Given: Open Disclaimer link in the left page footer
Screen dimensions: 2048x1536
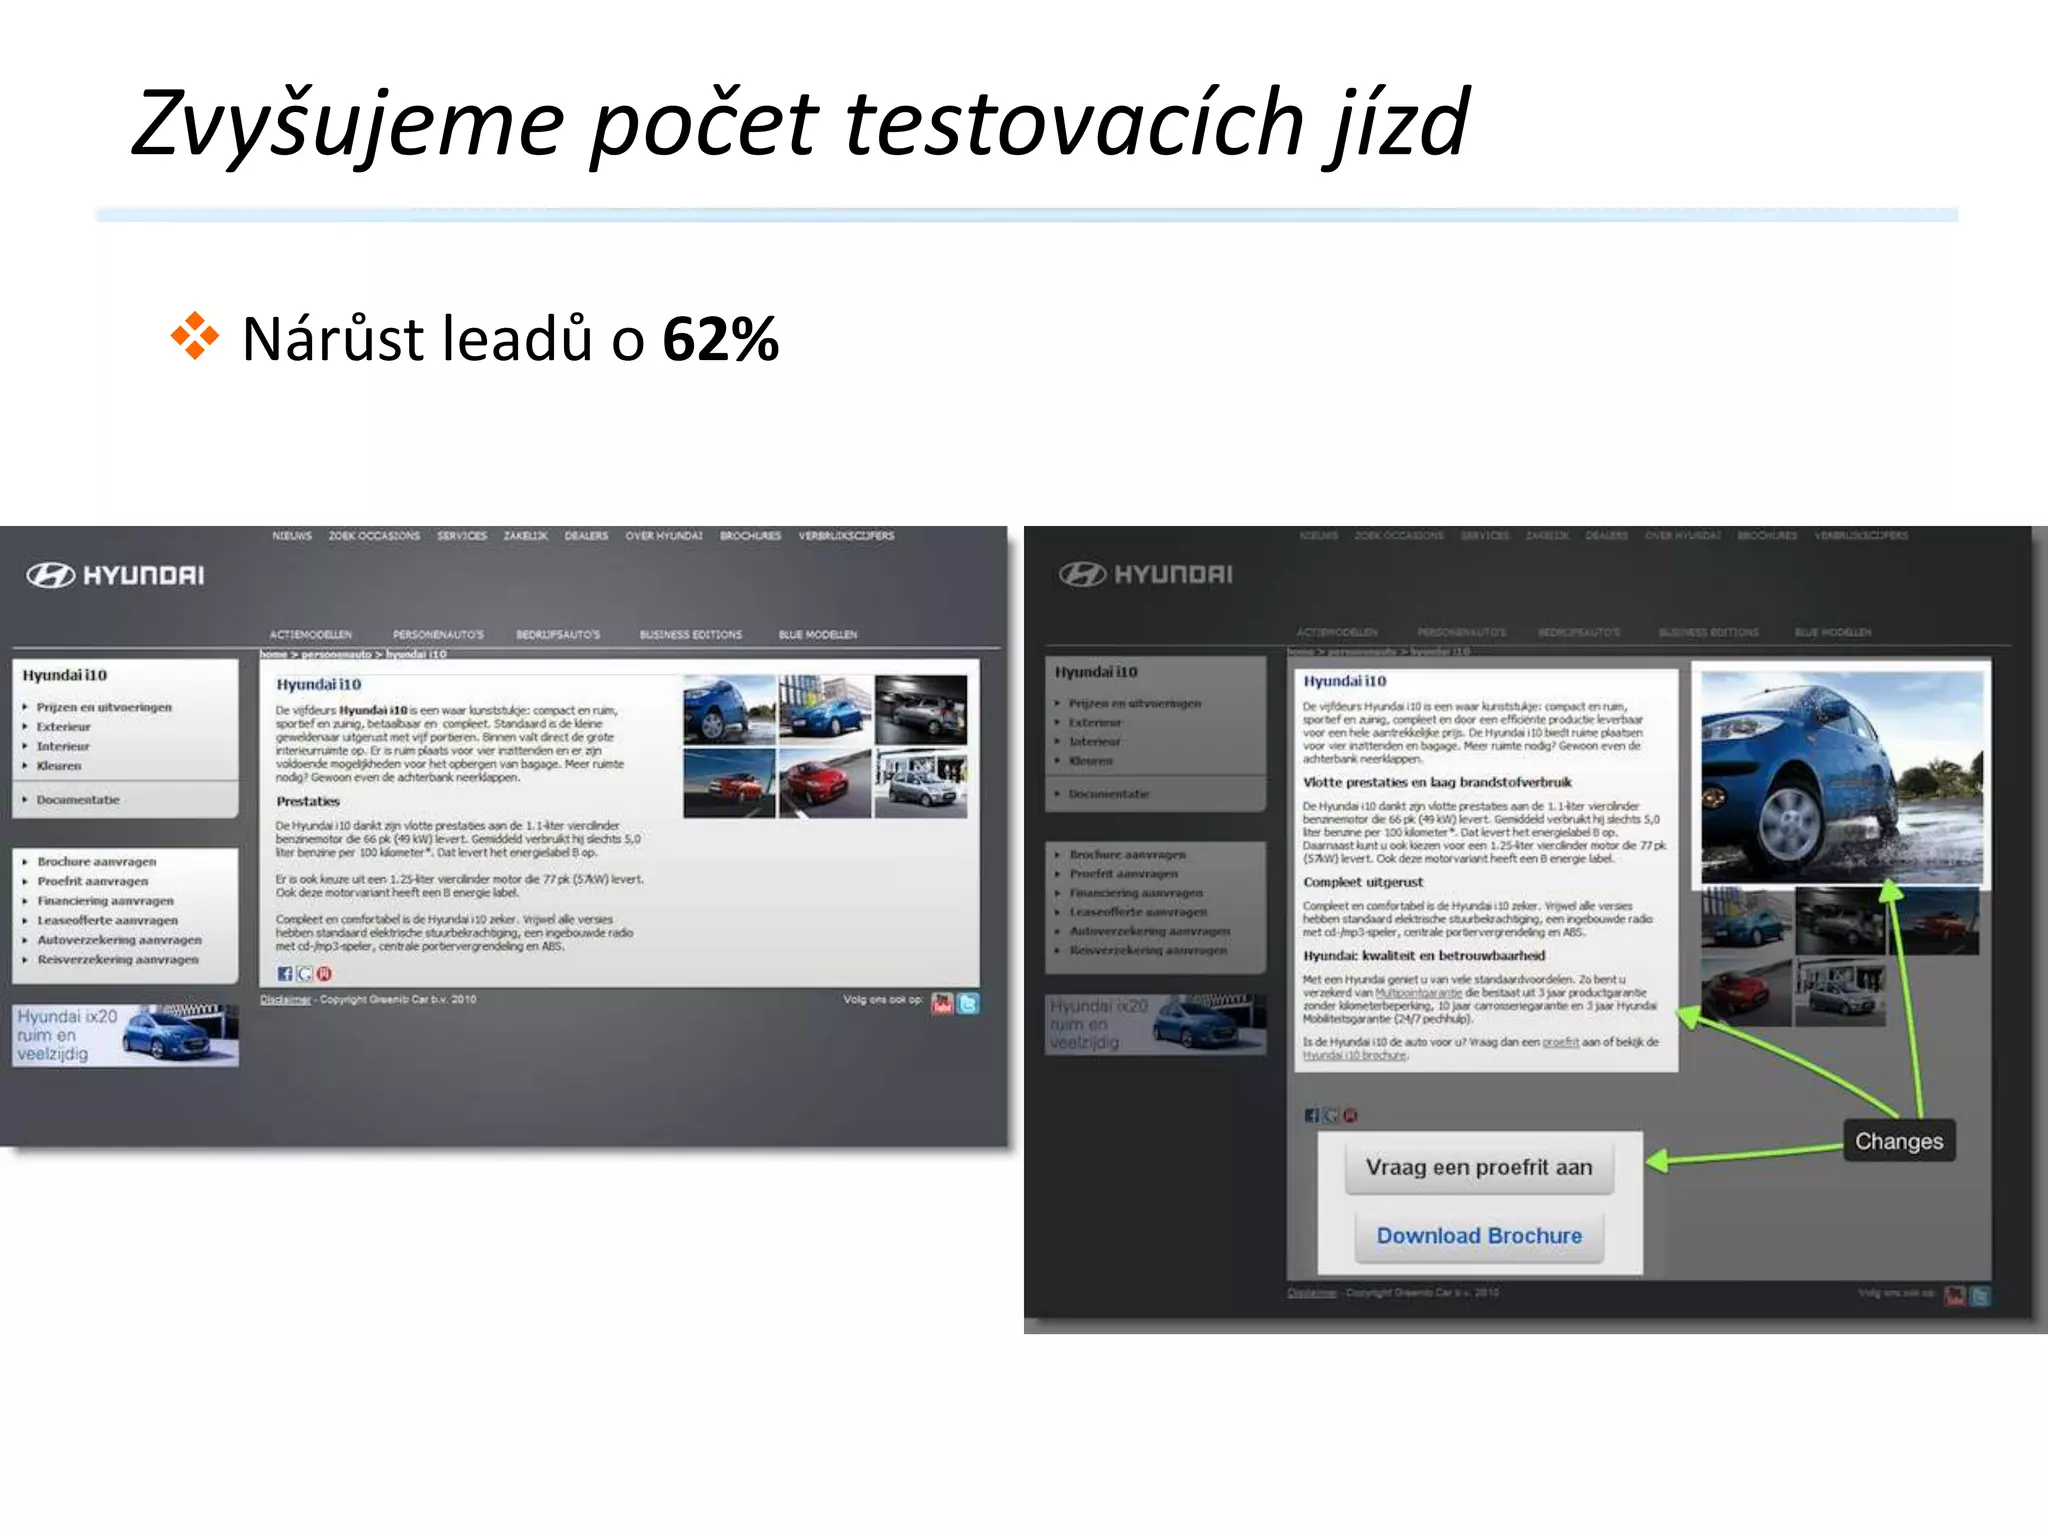Looking at the screenshot, I should (285, 999).
